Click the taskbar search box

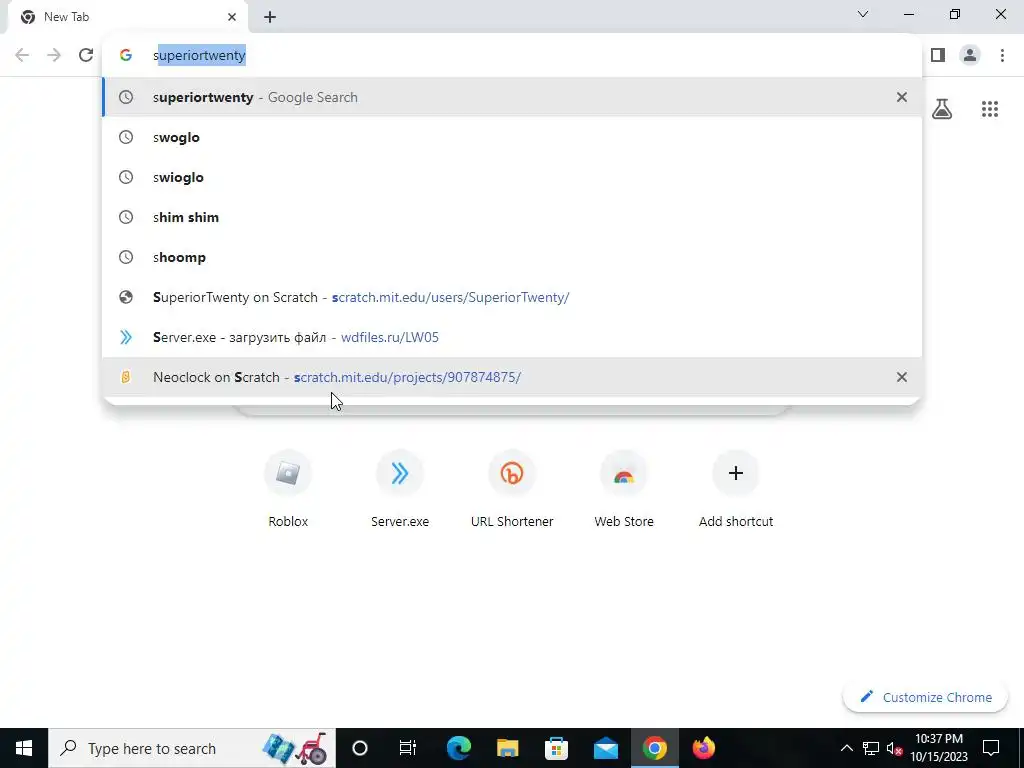click(191, 748)
